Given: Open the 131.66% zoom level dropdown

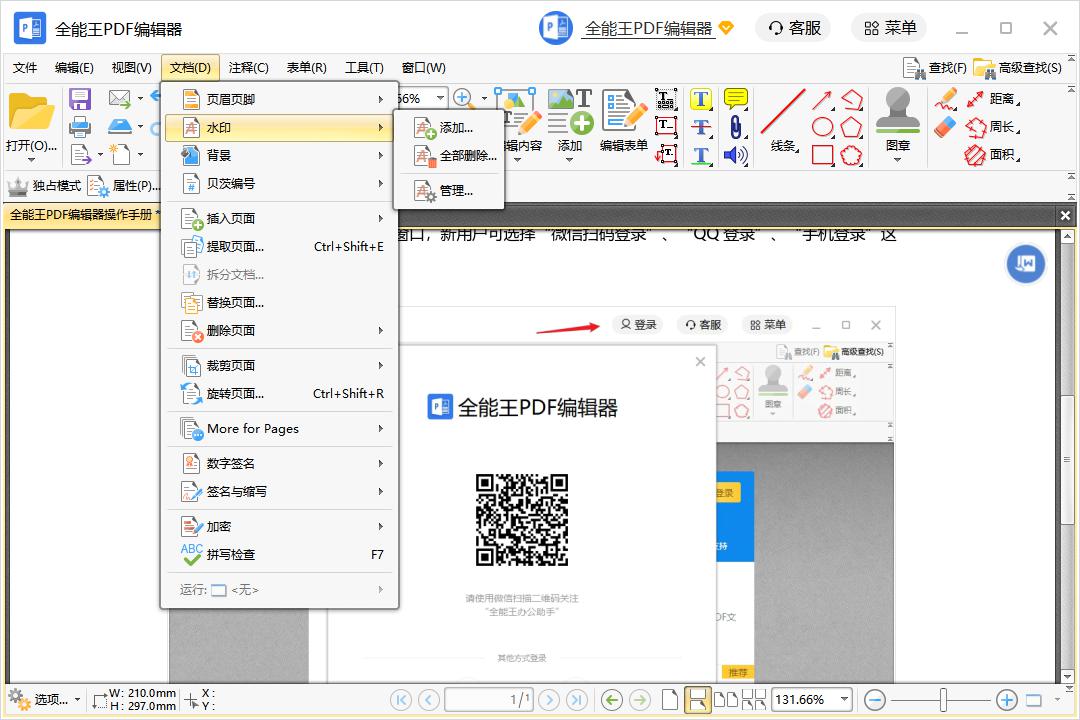Looking at the screenshot, I should click(845, 700).
